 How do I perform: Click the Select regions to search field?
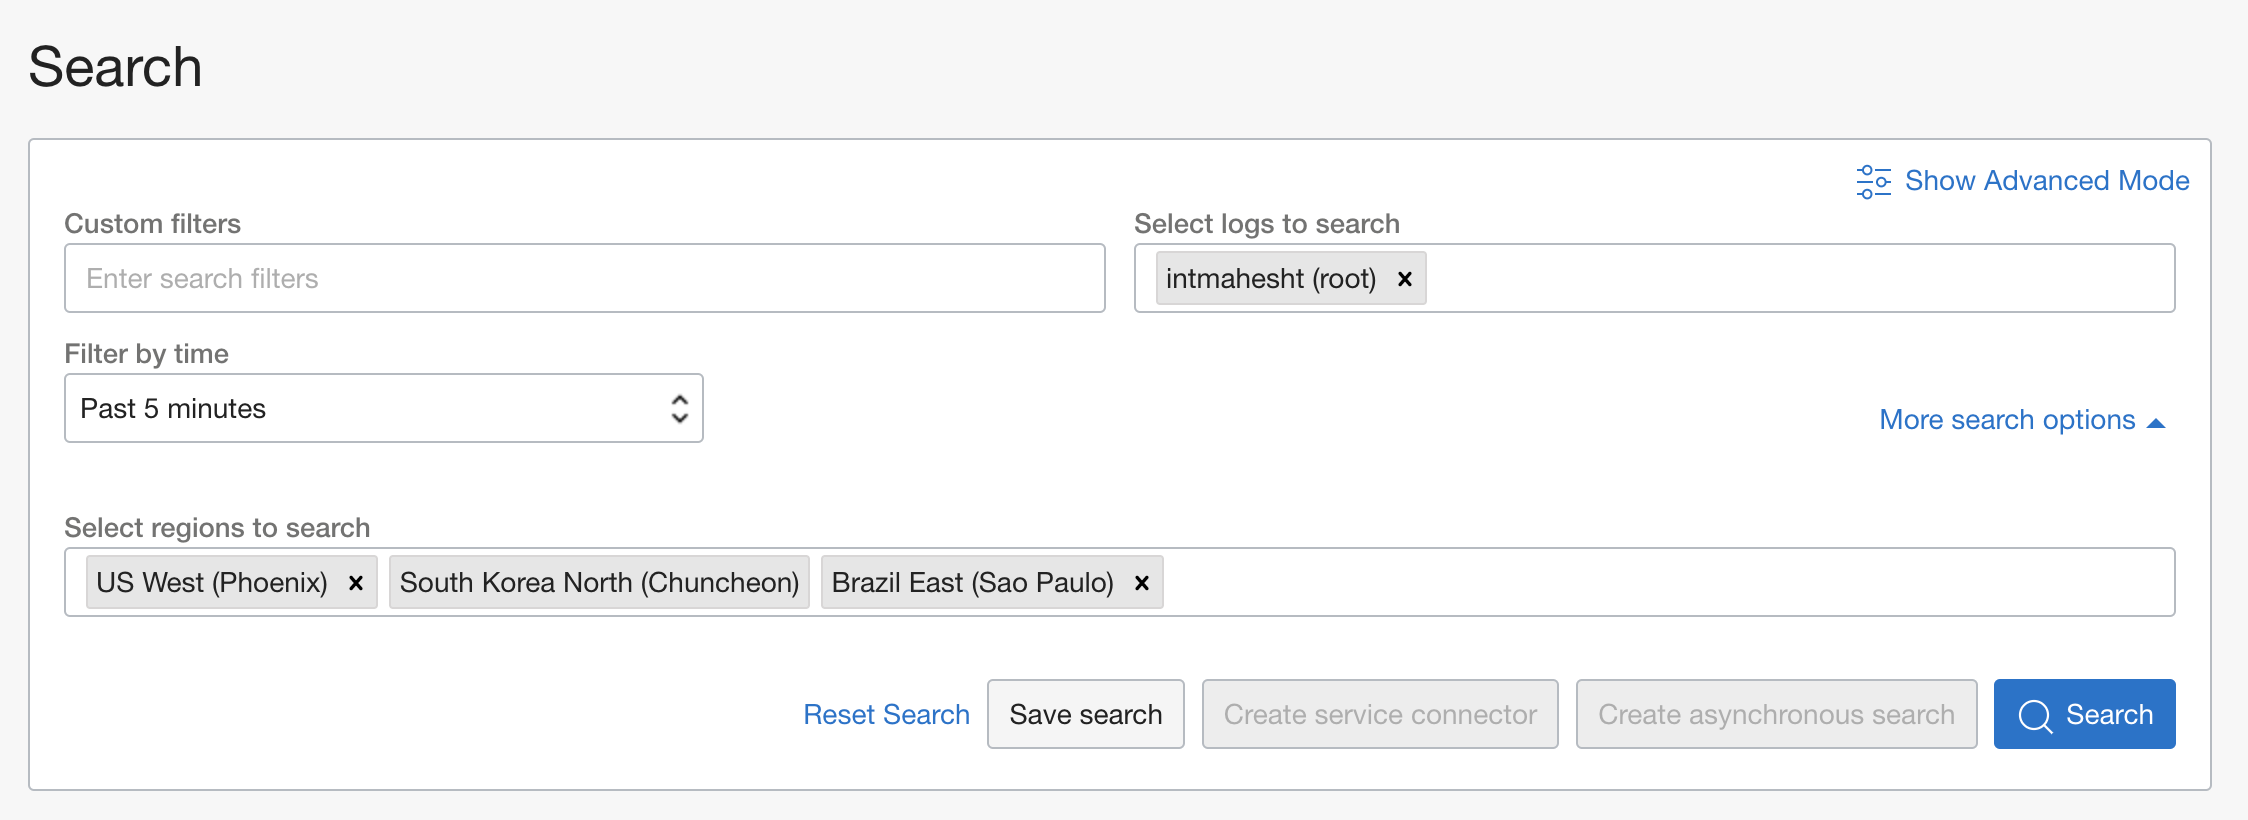coord(1700,582)
